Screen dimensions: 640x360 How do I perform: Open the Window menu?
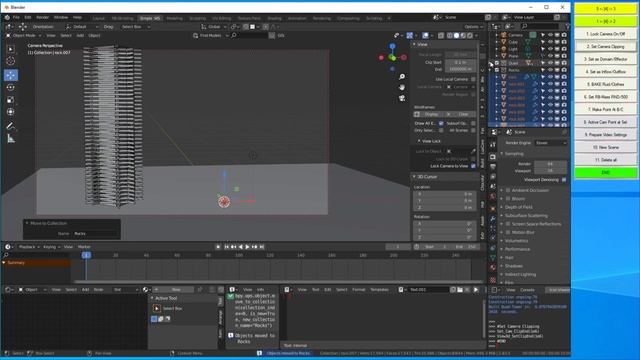pyautogui.click(x=61, y=18)
